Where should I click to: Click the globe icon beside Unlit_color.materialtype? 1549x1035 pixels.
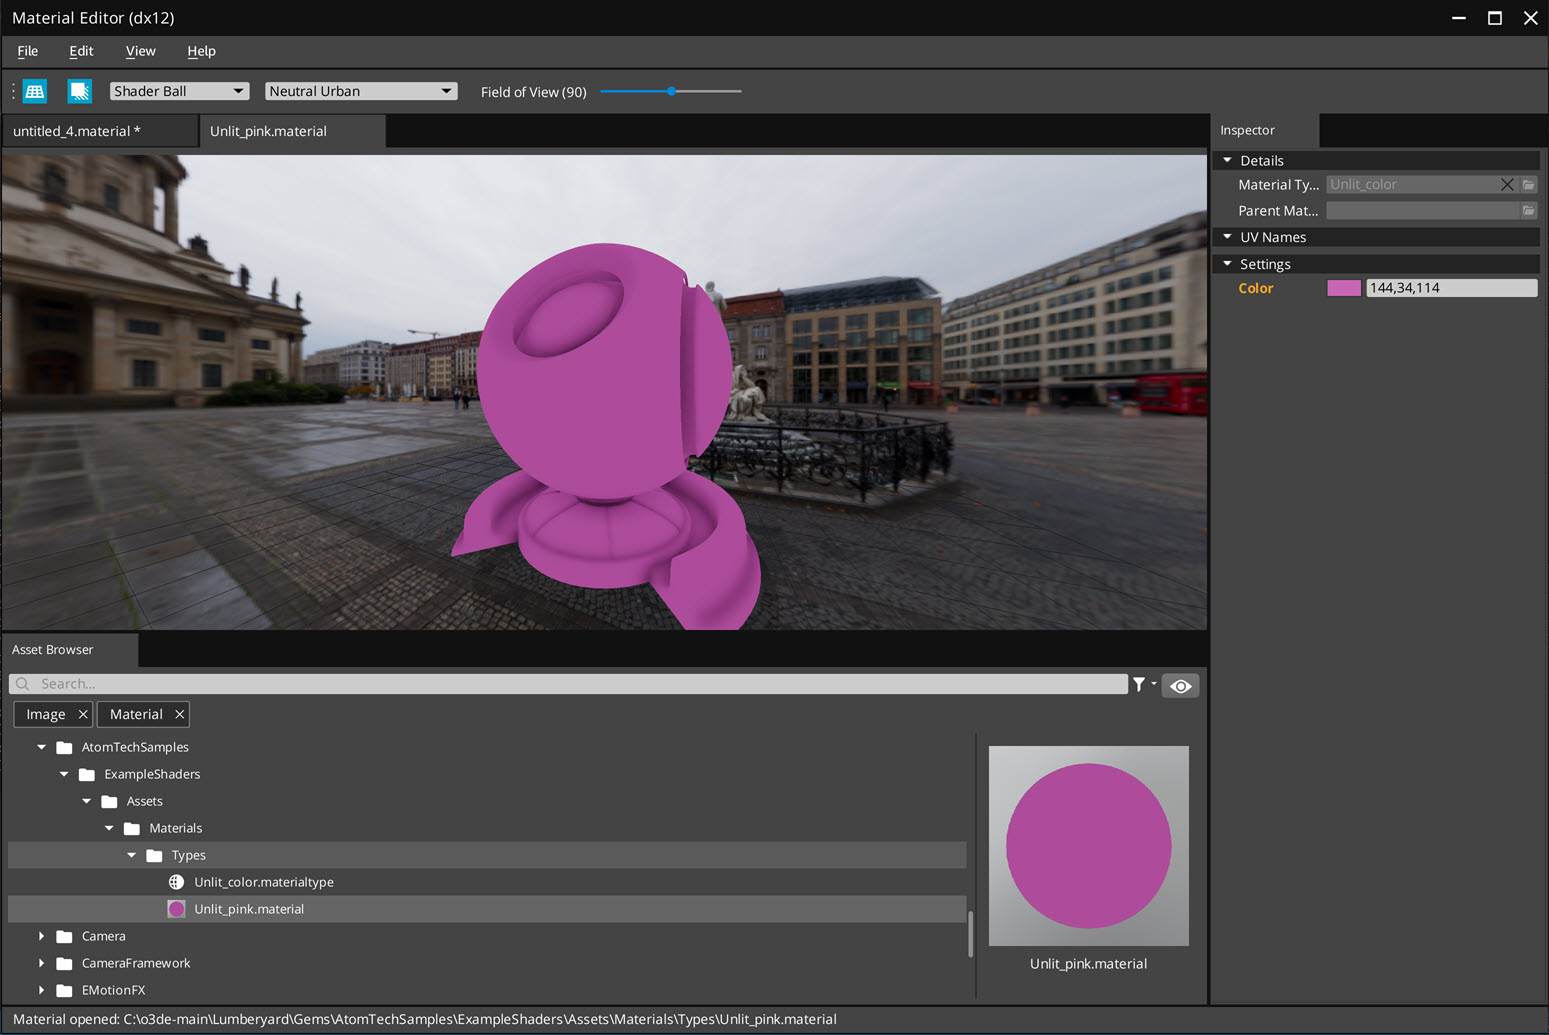(x=176, y=881)
